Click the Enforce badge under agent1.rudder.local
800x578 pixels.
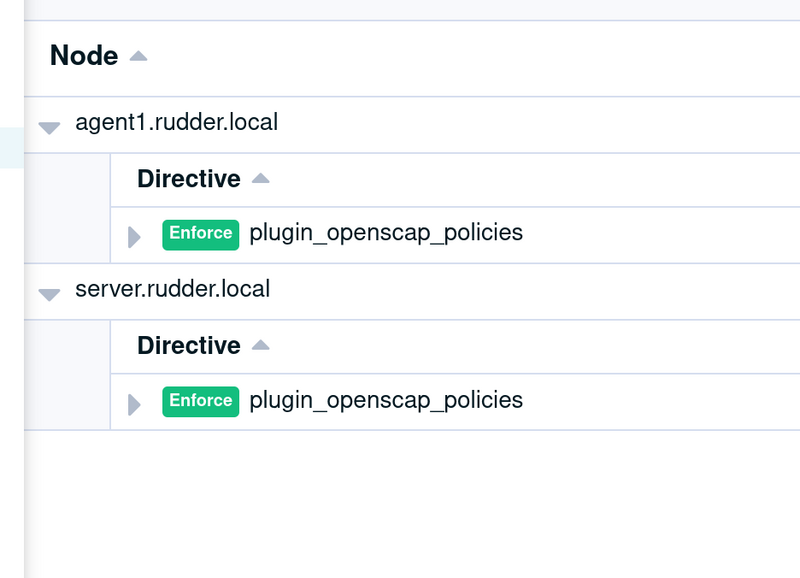click(201, 235)
